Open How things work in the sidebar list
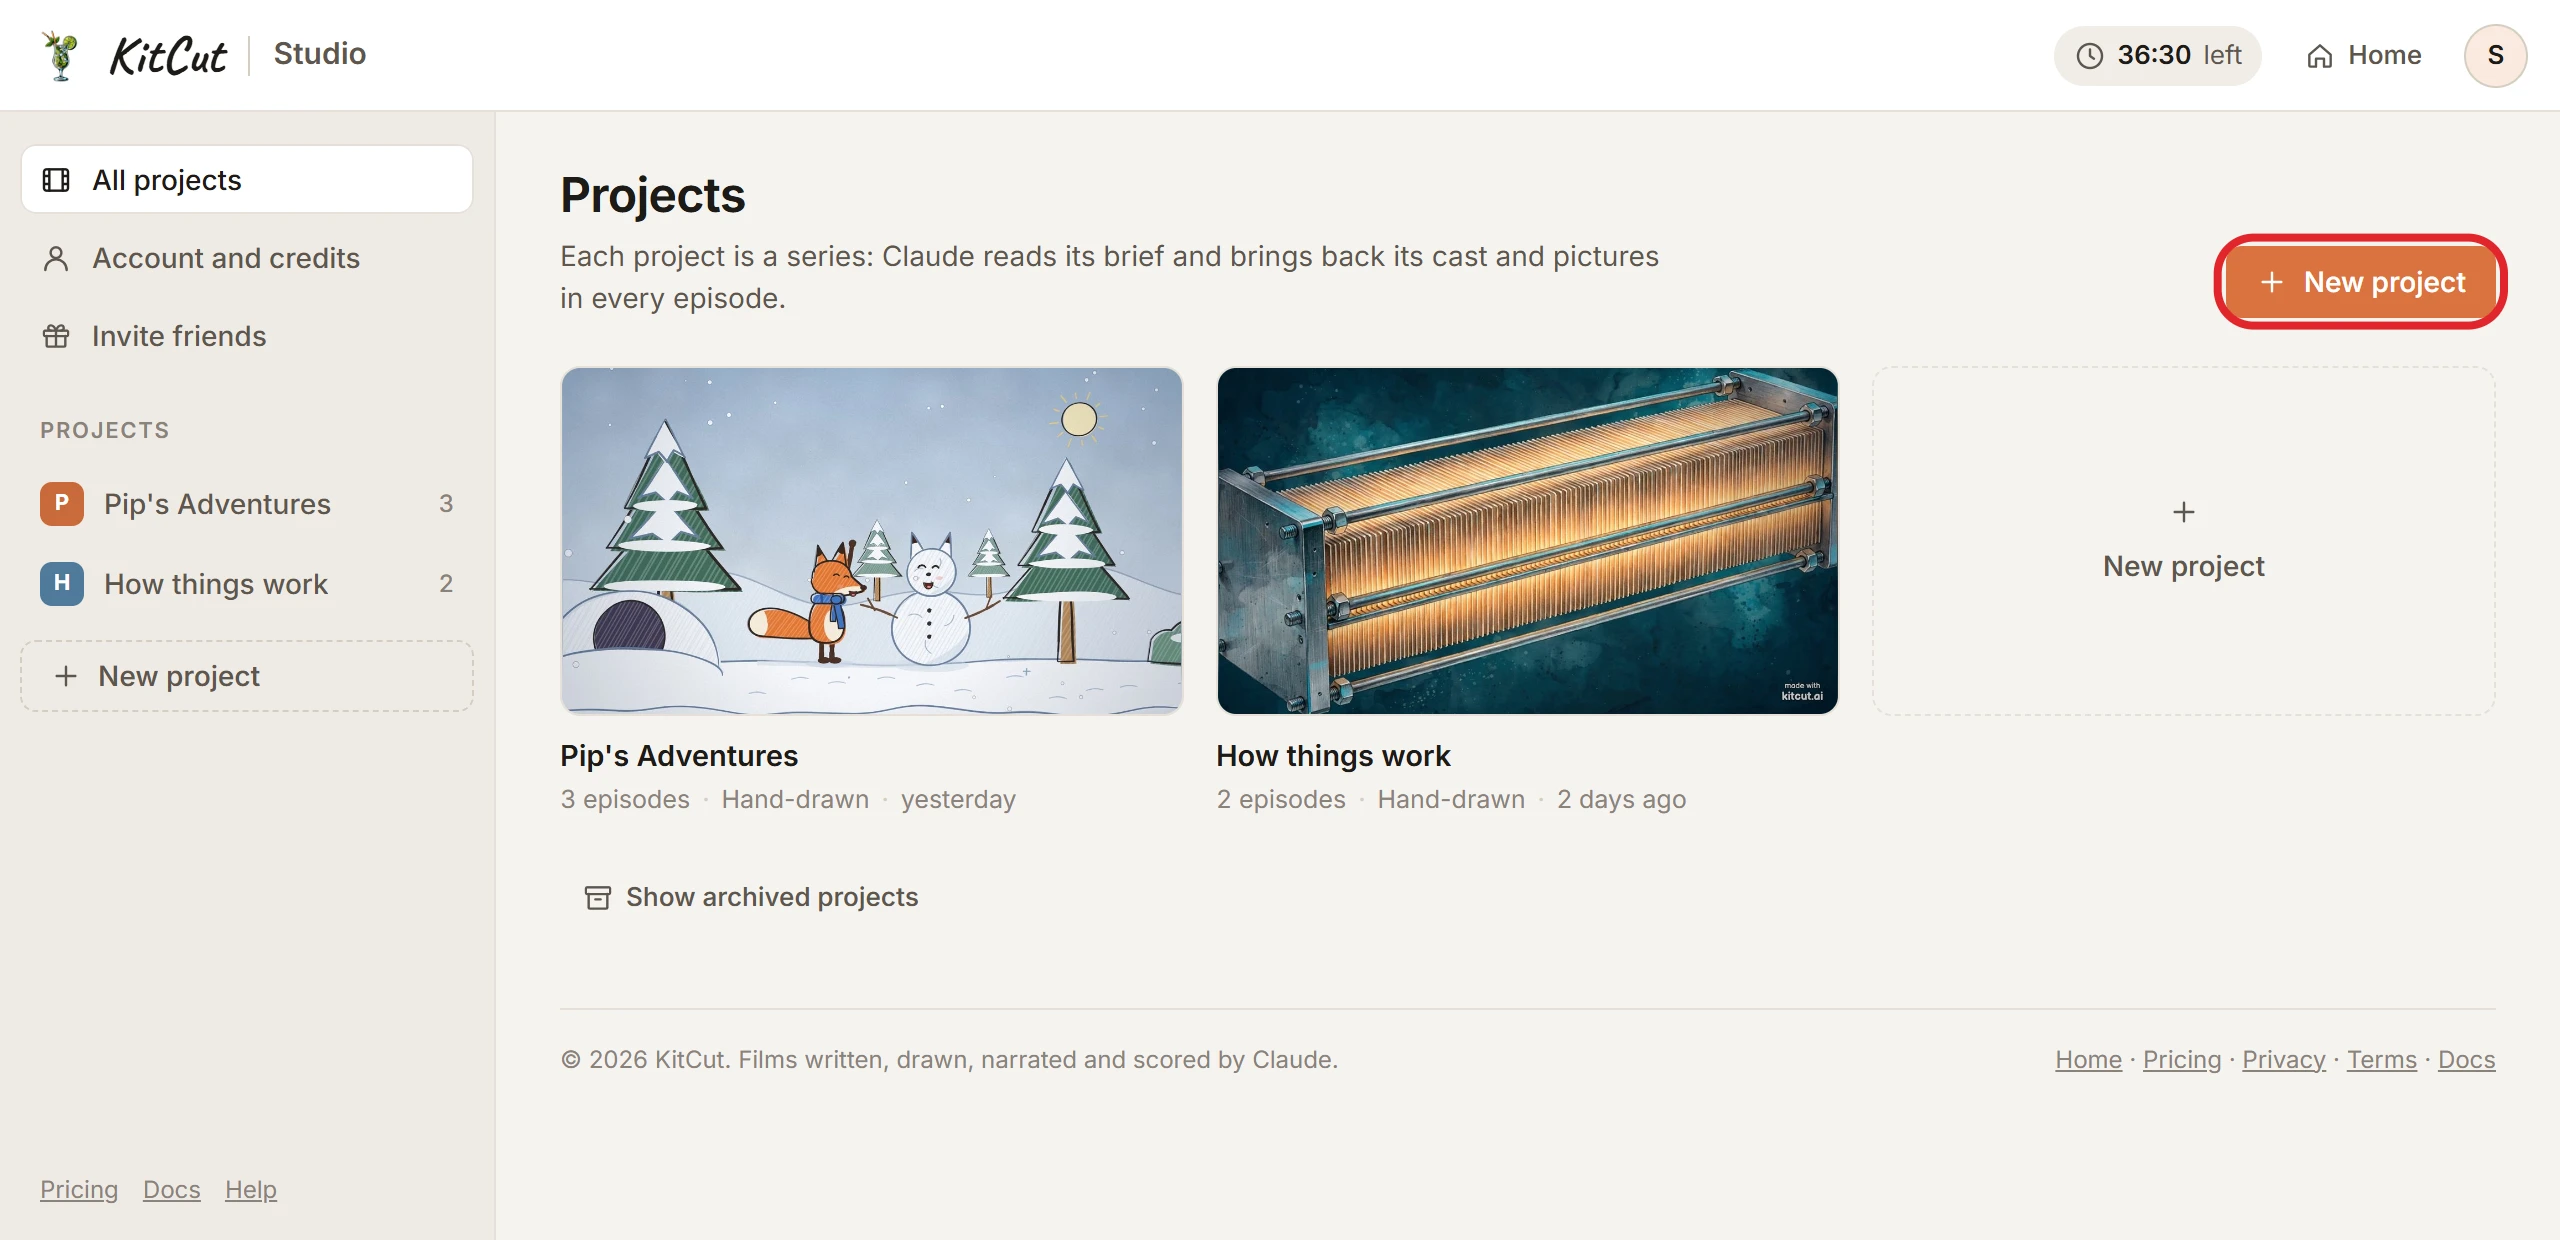This screenshot has height=1240, width=2560. [247, 583]
